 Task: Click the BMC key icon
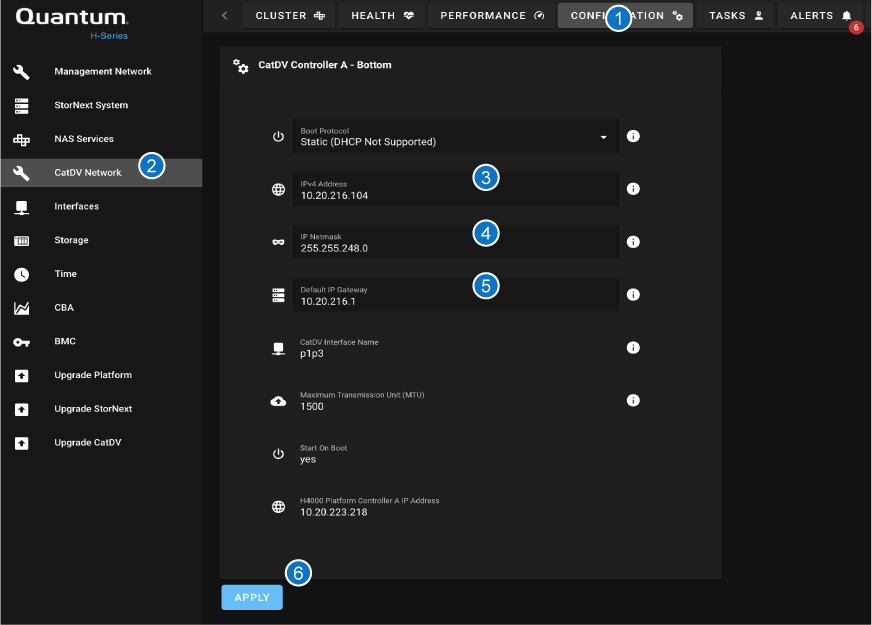(x=21, y=342)
